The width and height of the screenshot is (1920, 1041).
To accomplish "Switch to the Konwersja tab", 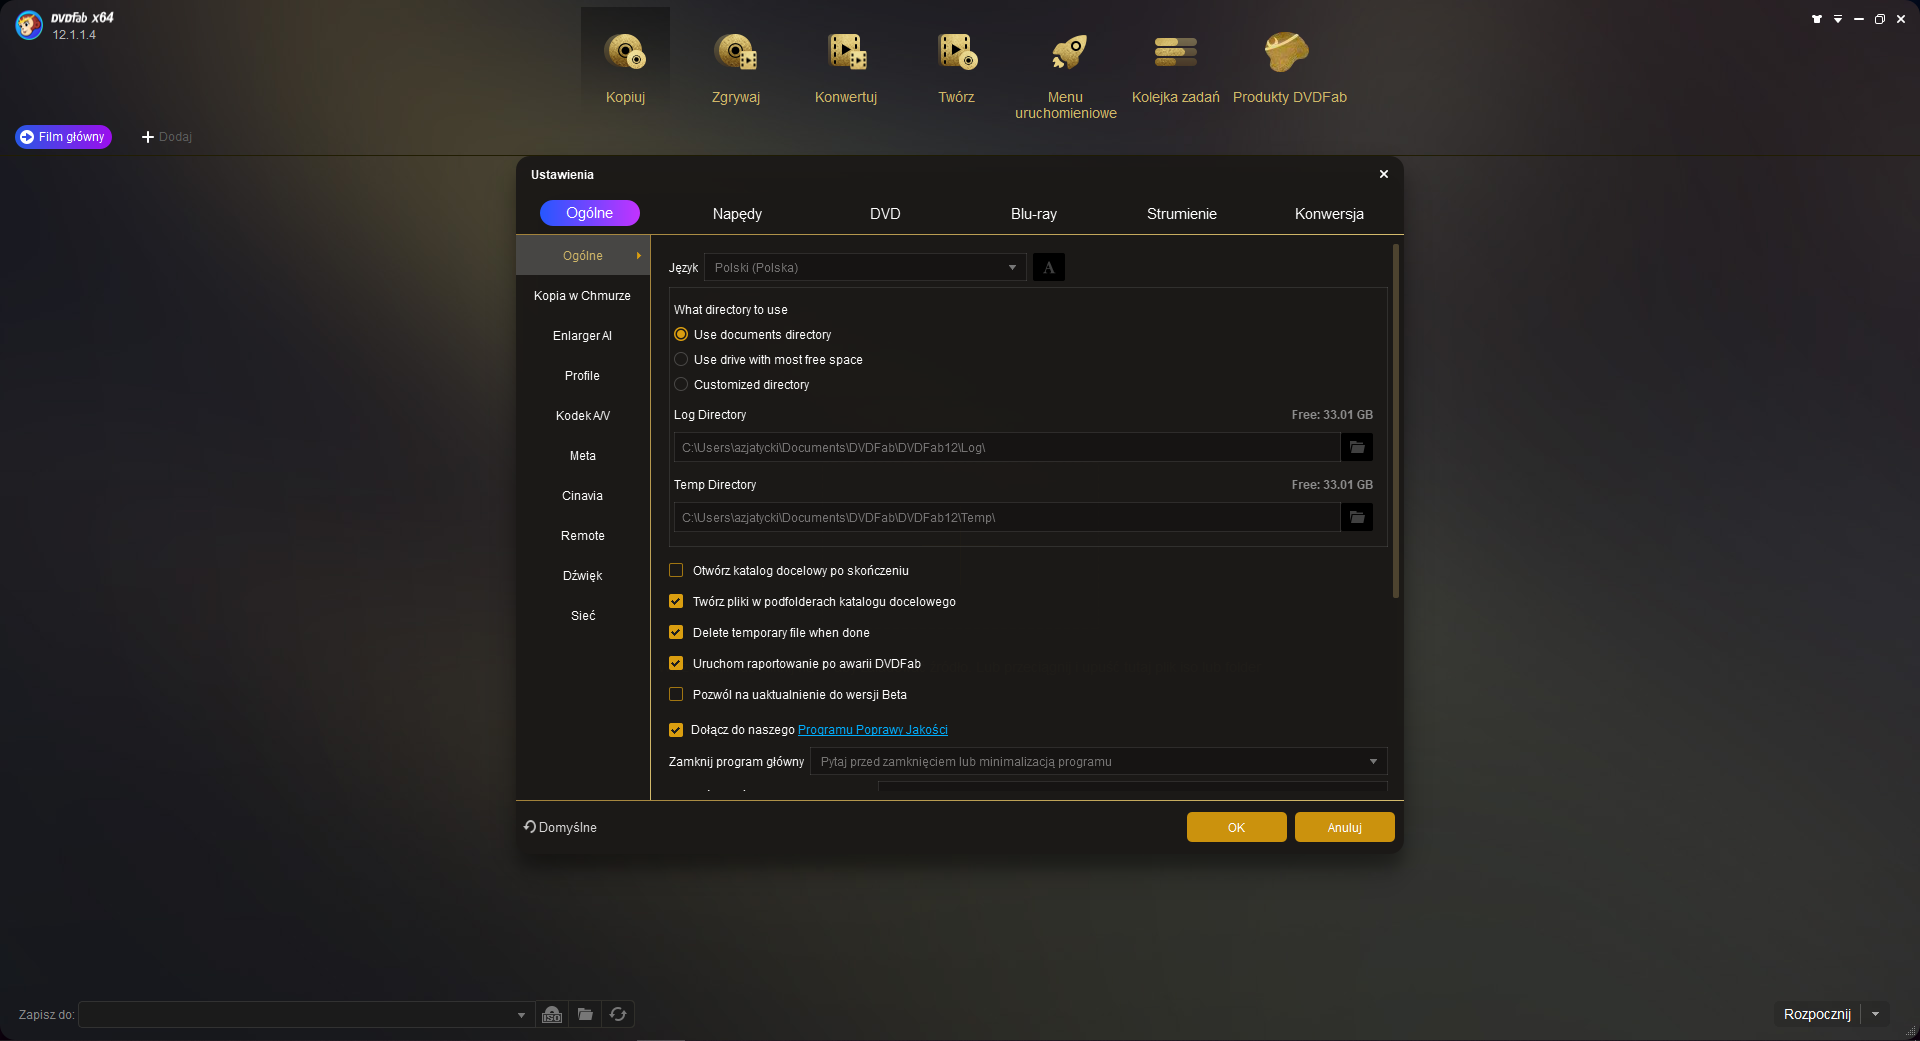I will pyautogui.click(x=1329, y=214).
